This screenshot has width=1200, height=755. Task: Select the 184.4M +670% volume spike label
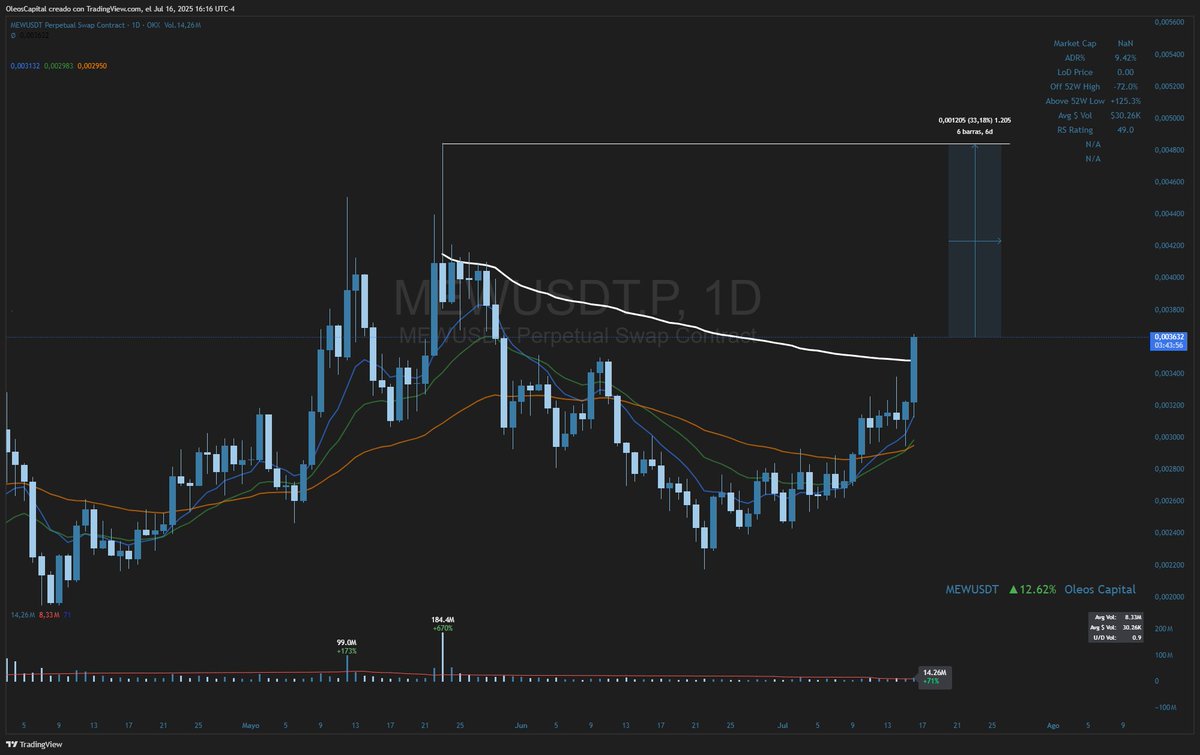click(441, 623)
